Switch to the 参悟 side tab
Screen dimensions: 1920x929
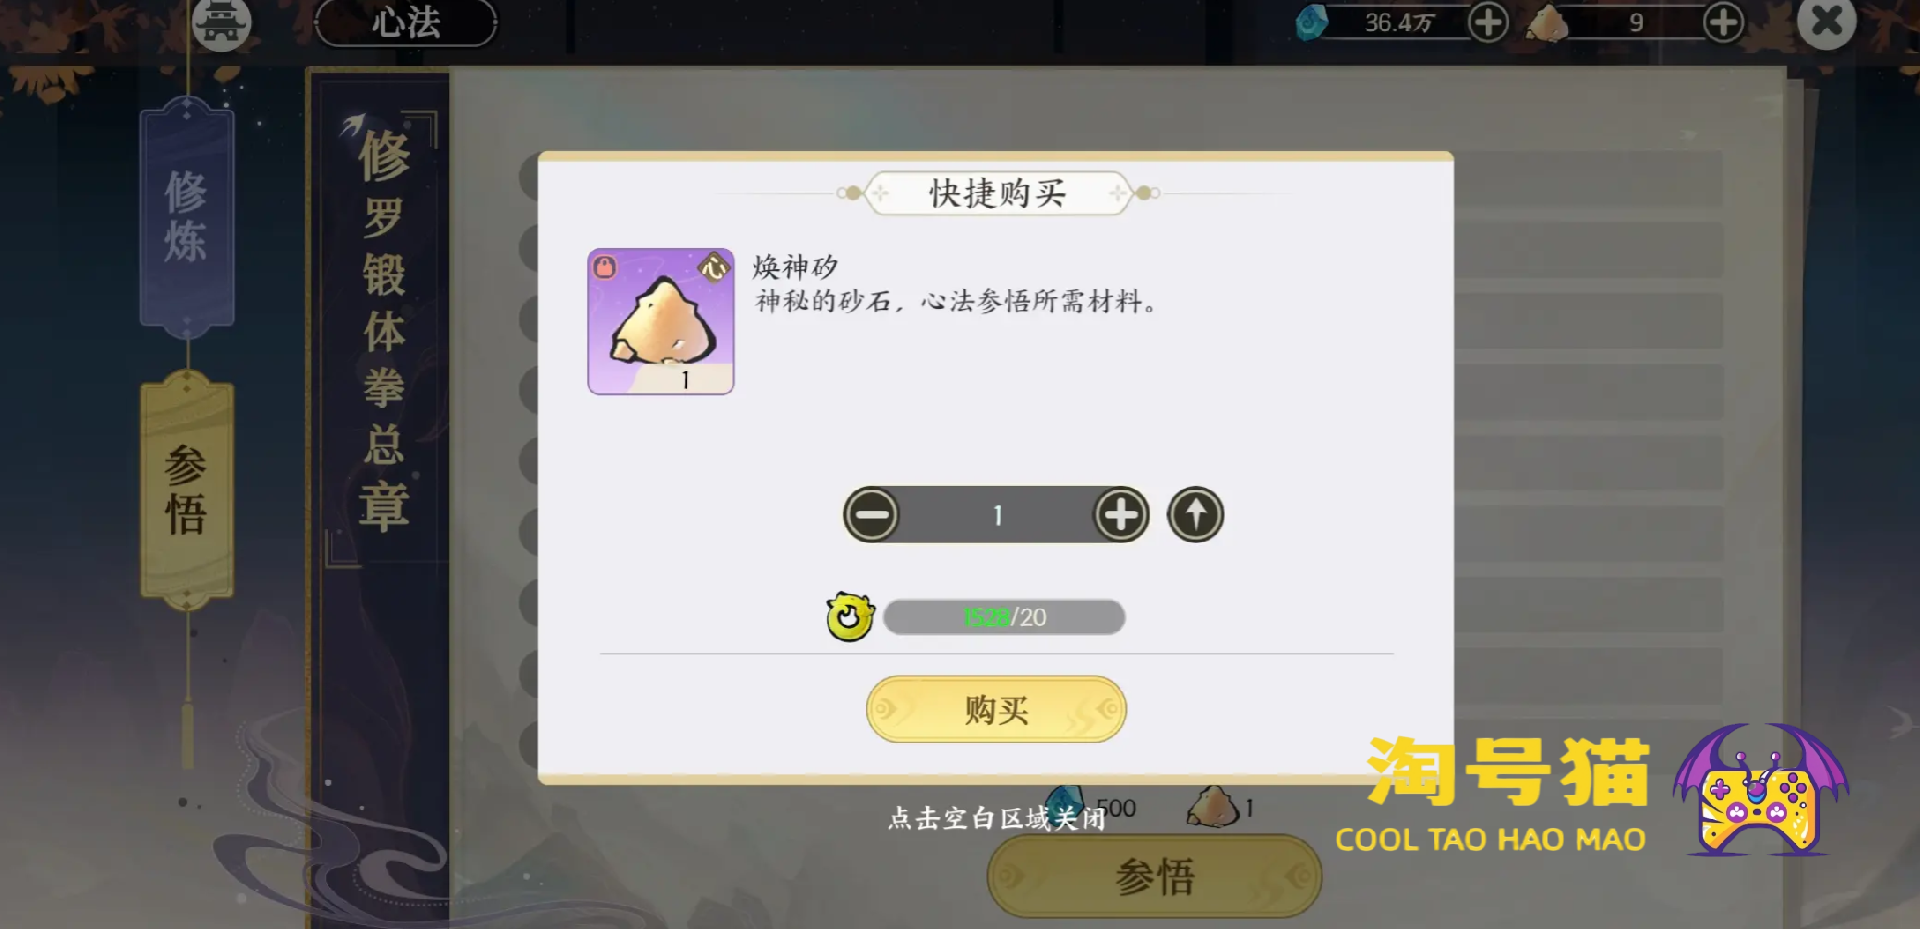pos(186,490)
